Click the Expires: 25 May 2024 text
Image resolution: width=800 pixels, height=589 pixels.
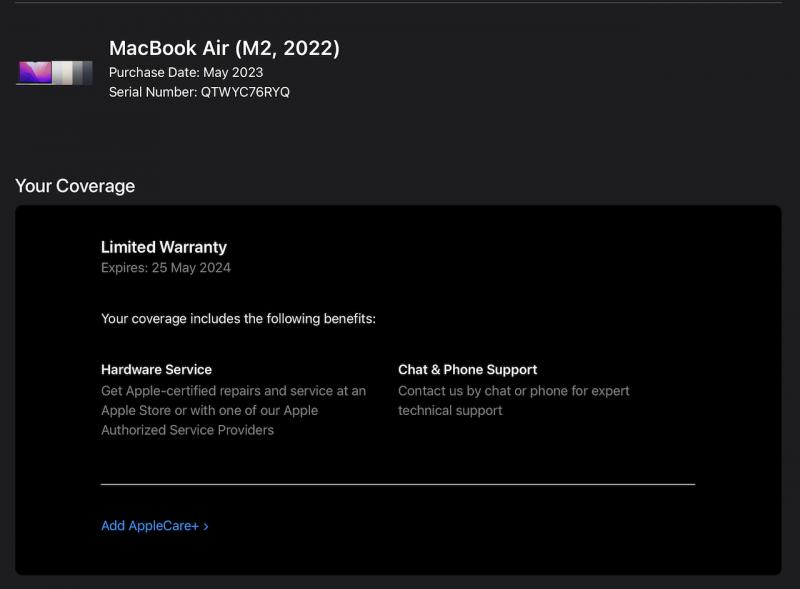166,267
